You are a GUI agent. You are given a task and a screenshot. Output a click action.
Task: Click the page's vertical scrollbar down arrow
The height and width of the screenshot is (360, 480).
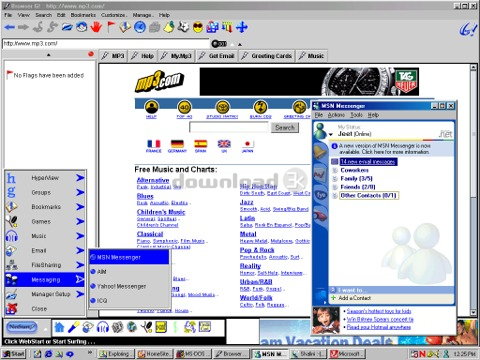[473, 312]
